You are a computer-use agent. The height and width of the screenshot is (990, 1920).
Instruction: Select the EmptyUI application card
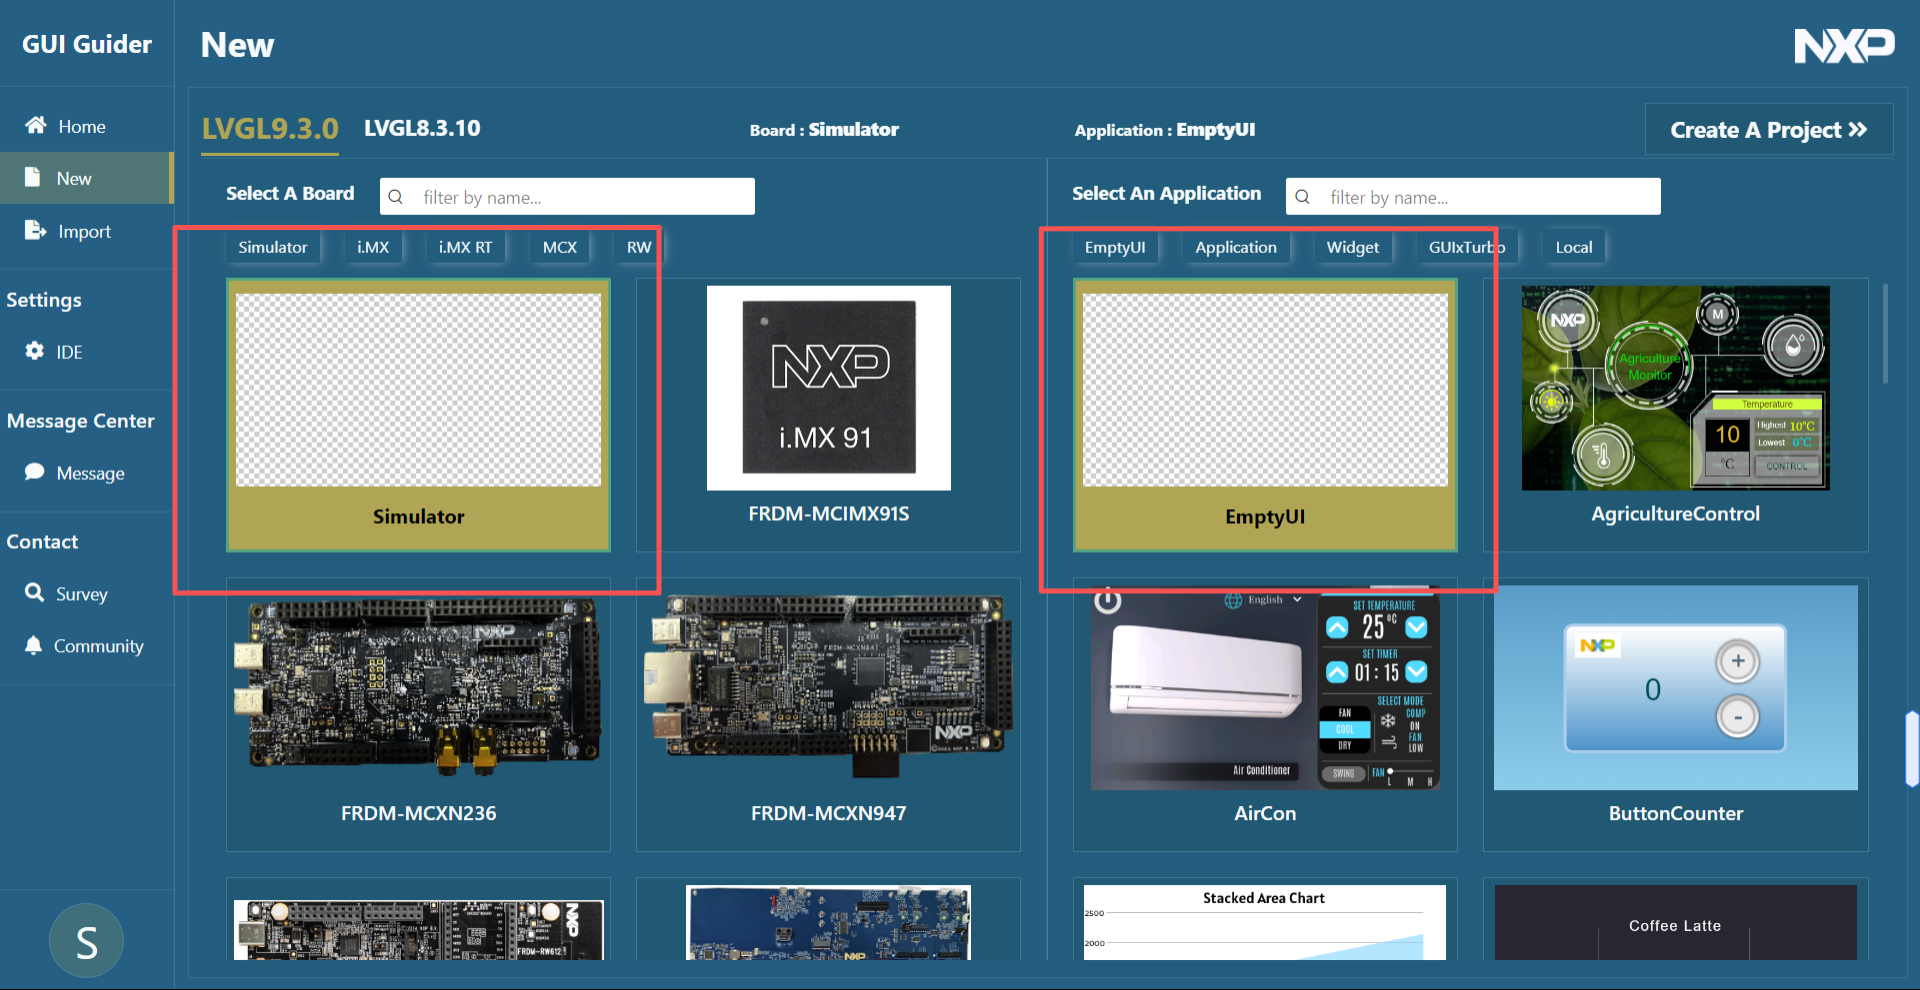click(1265, 415)
